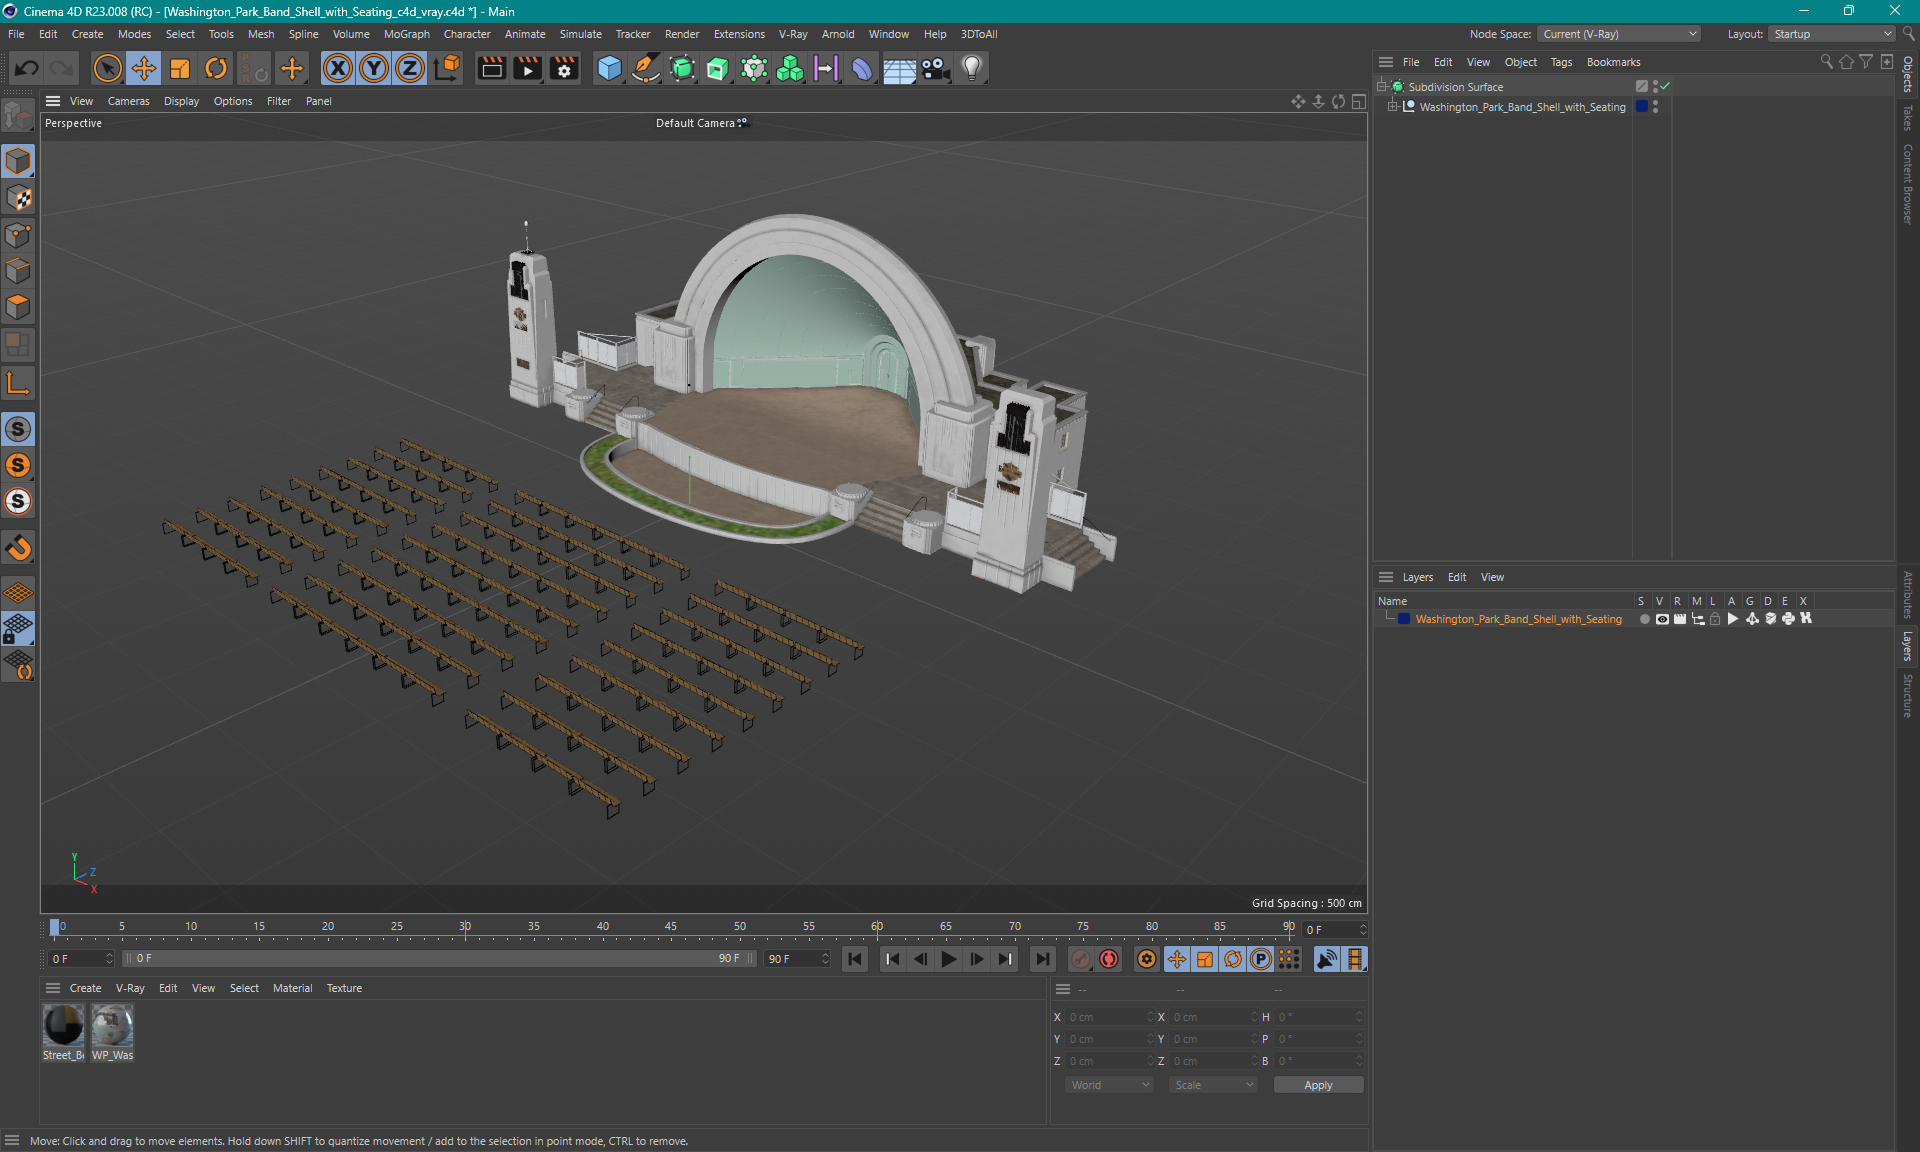Toggle Y axis lock
The width and height of the screenshot is (1920, 1152).
(x=374, y=68)
